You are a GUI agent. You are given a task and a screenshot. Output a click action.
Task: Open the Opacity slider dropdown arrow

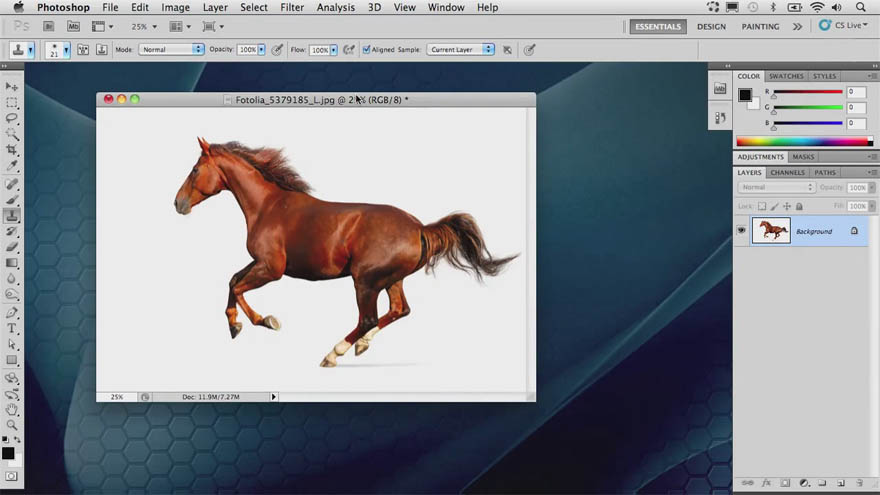point(262,49)
